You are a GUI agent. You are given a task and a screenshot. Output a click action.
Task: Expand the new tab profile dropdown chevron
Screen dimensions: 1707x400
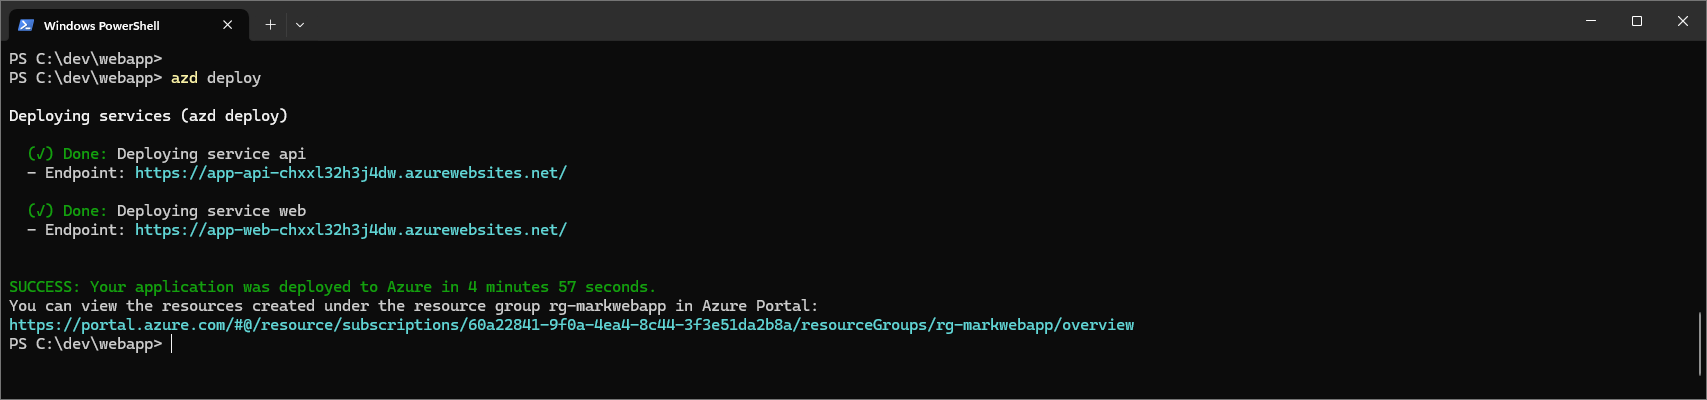coord(300,25)
